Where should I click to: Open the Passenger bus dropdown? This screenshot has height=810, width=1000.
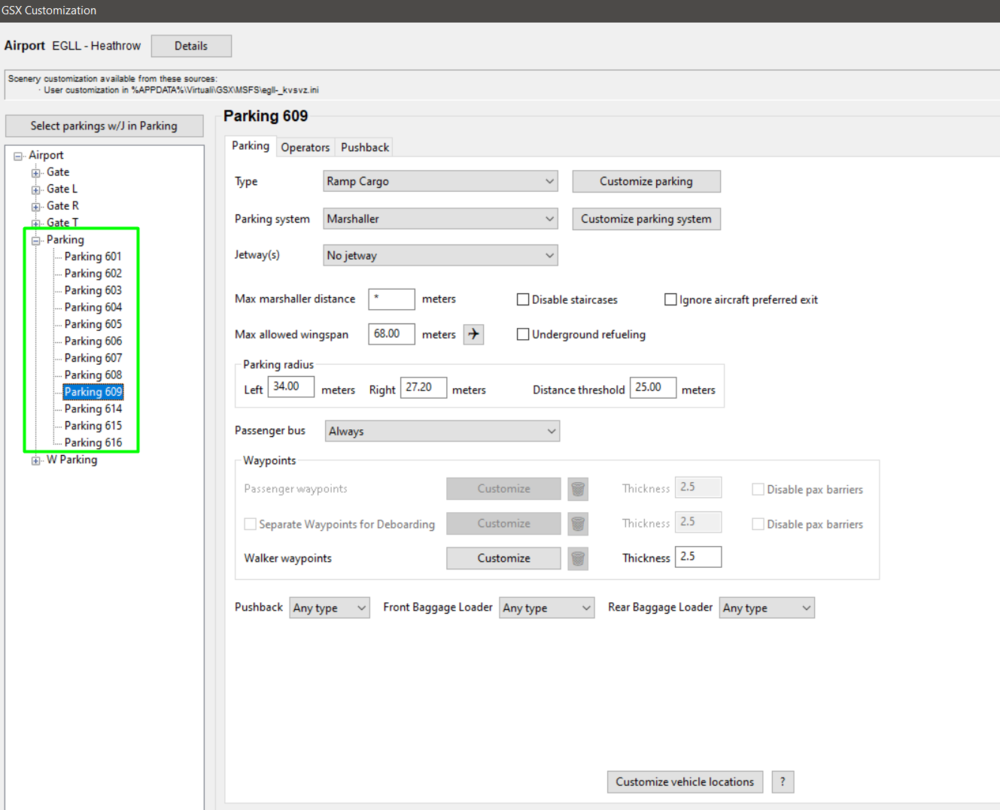click(x=442, y=431)
